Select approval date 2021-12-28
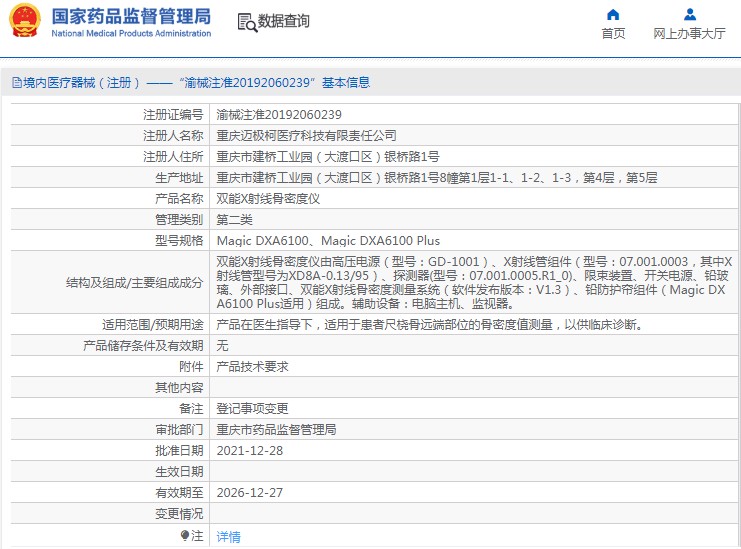 click(x=250, y=451)
